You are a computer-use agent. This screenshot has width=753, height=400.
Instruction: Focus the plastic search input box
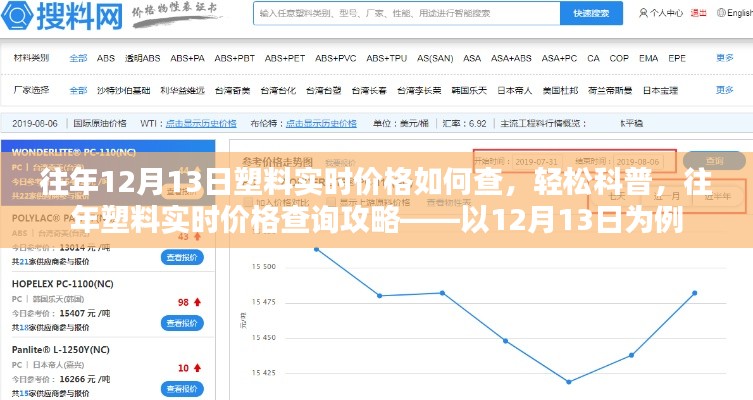pos(406,13)
